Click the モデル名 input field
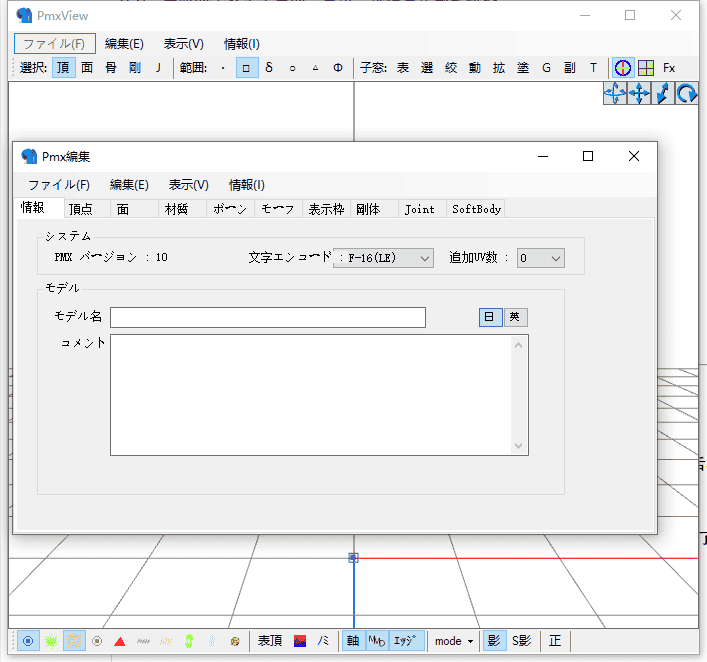 pos(268,317)
